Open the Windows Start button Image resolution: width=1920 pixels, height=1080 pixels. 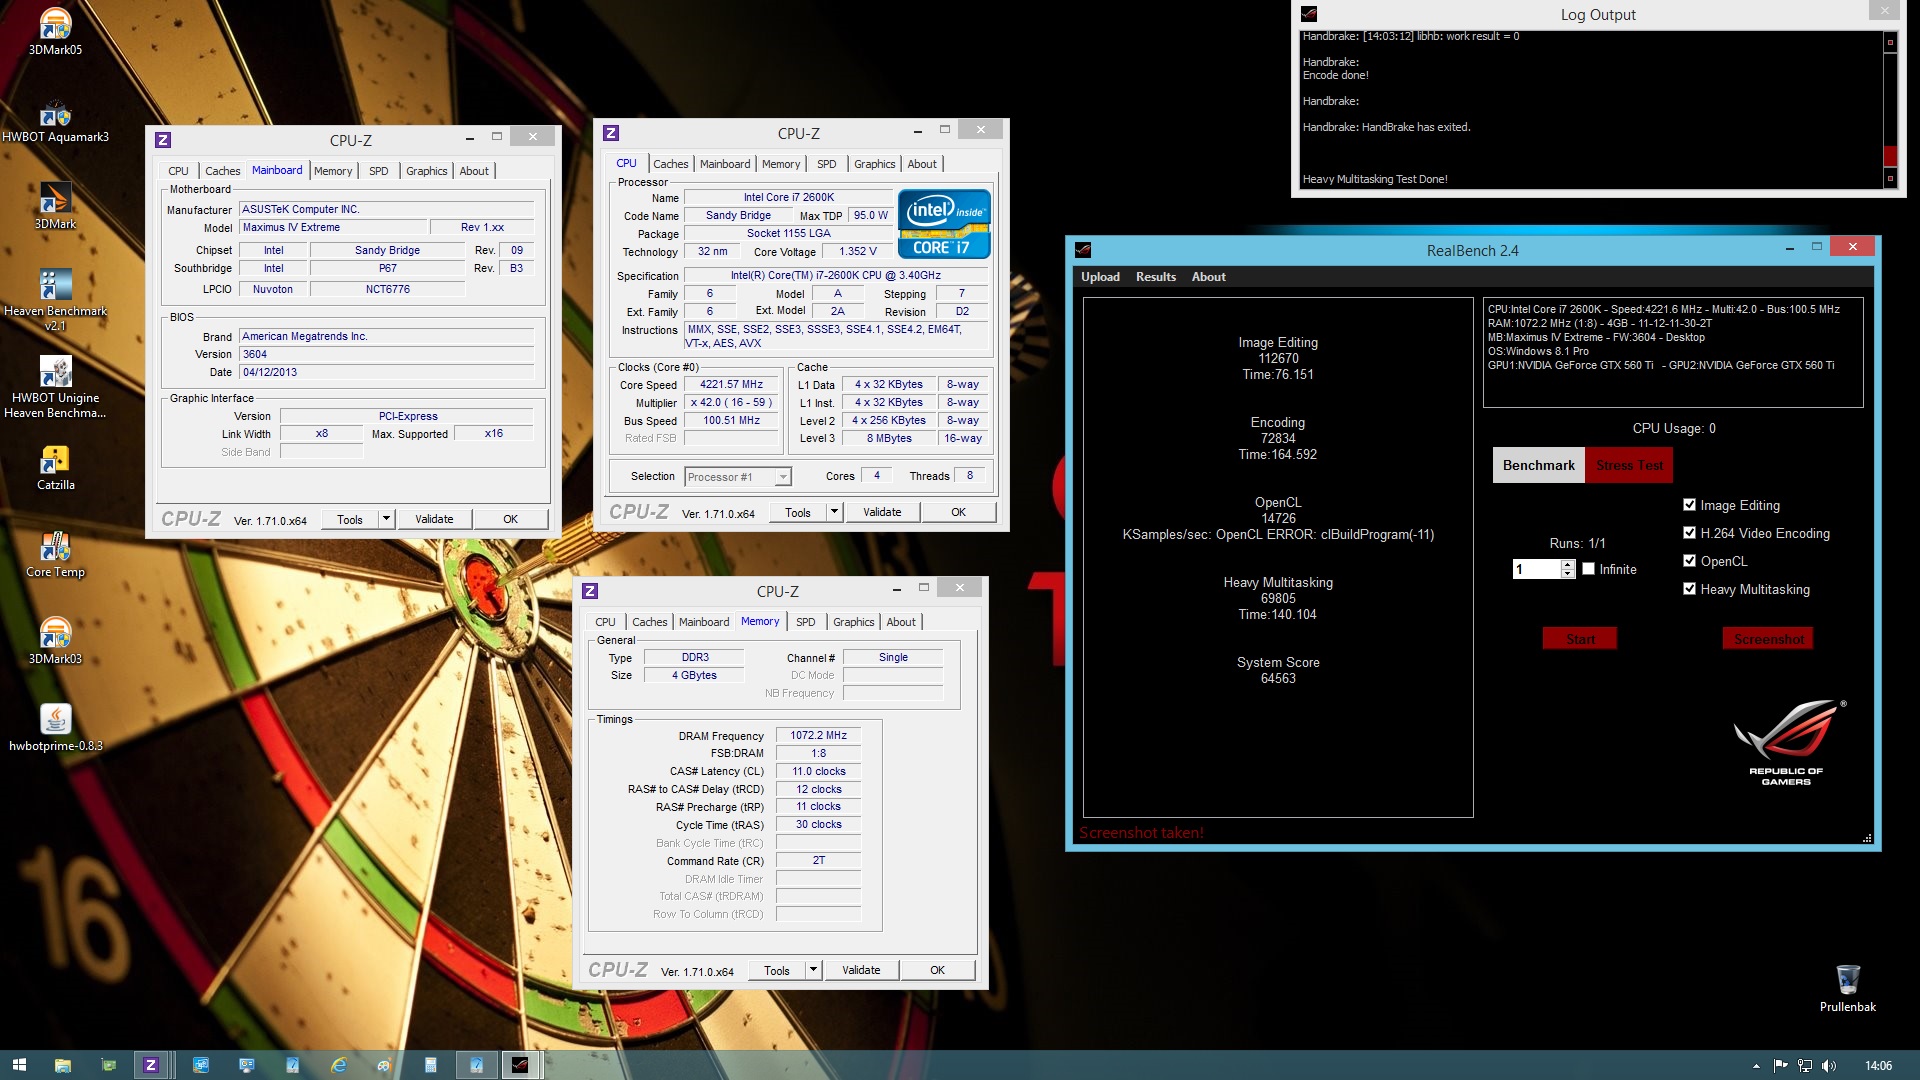19,1065
